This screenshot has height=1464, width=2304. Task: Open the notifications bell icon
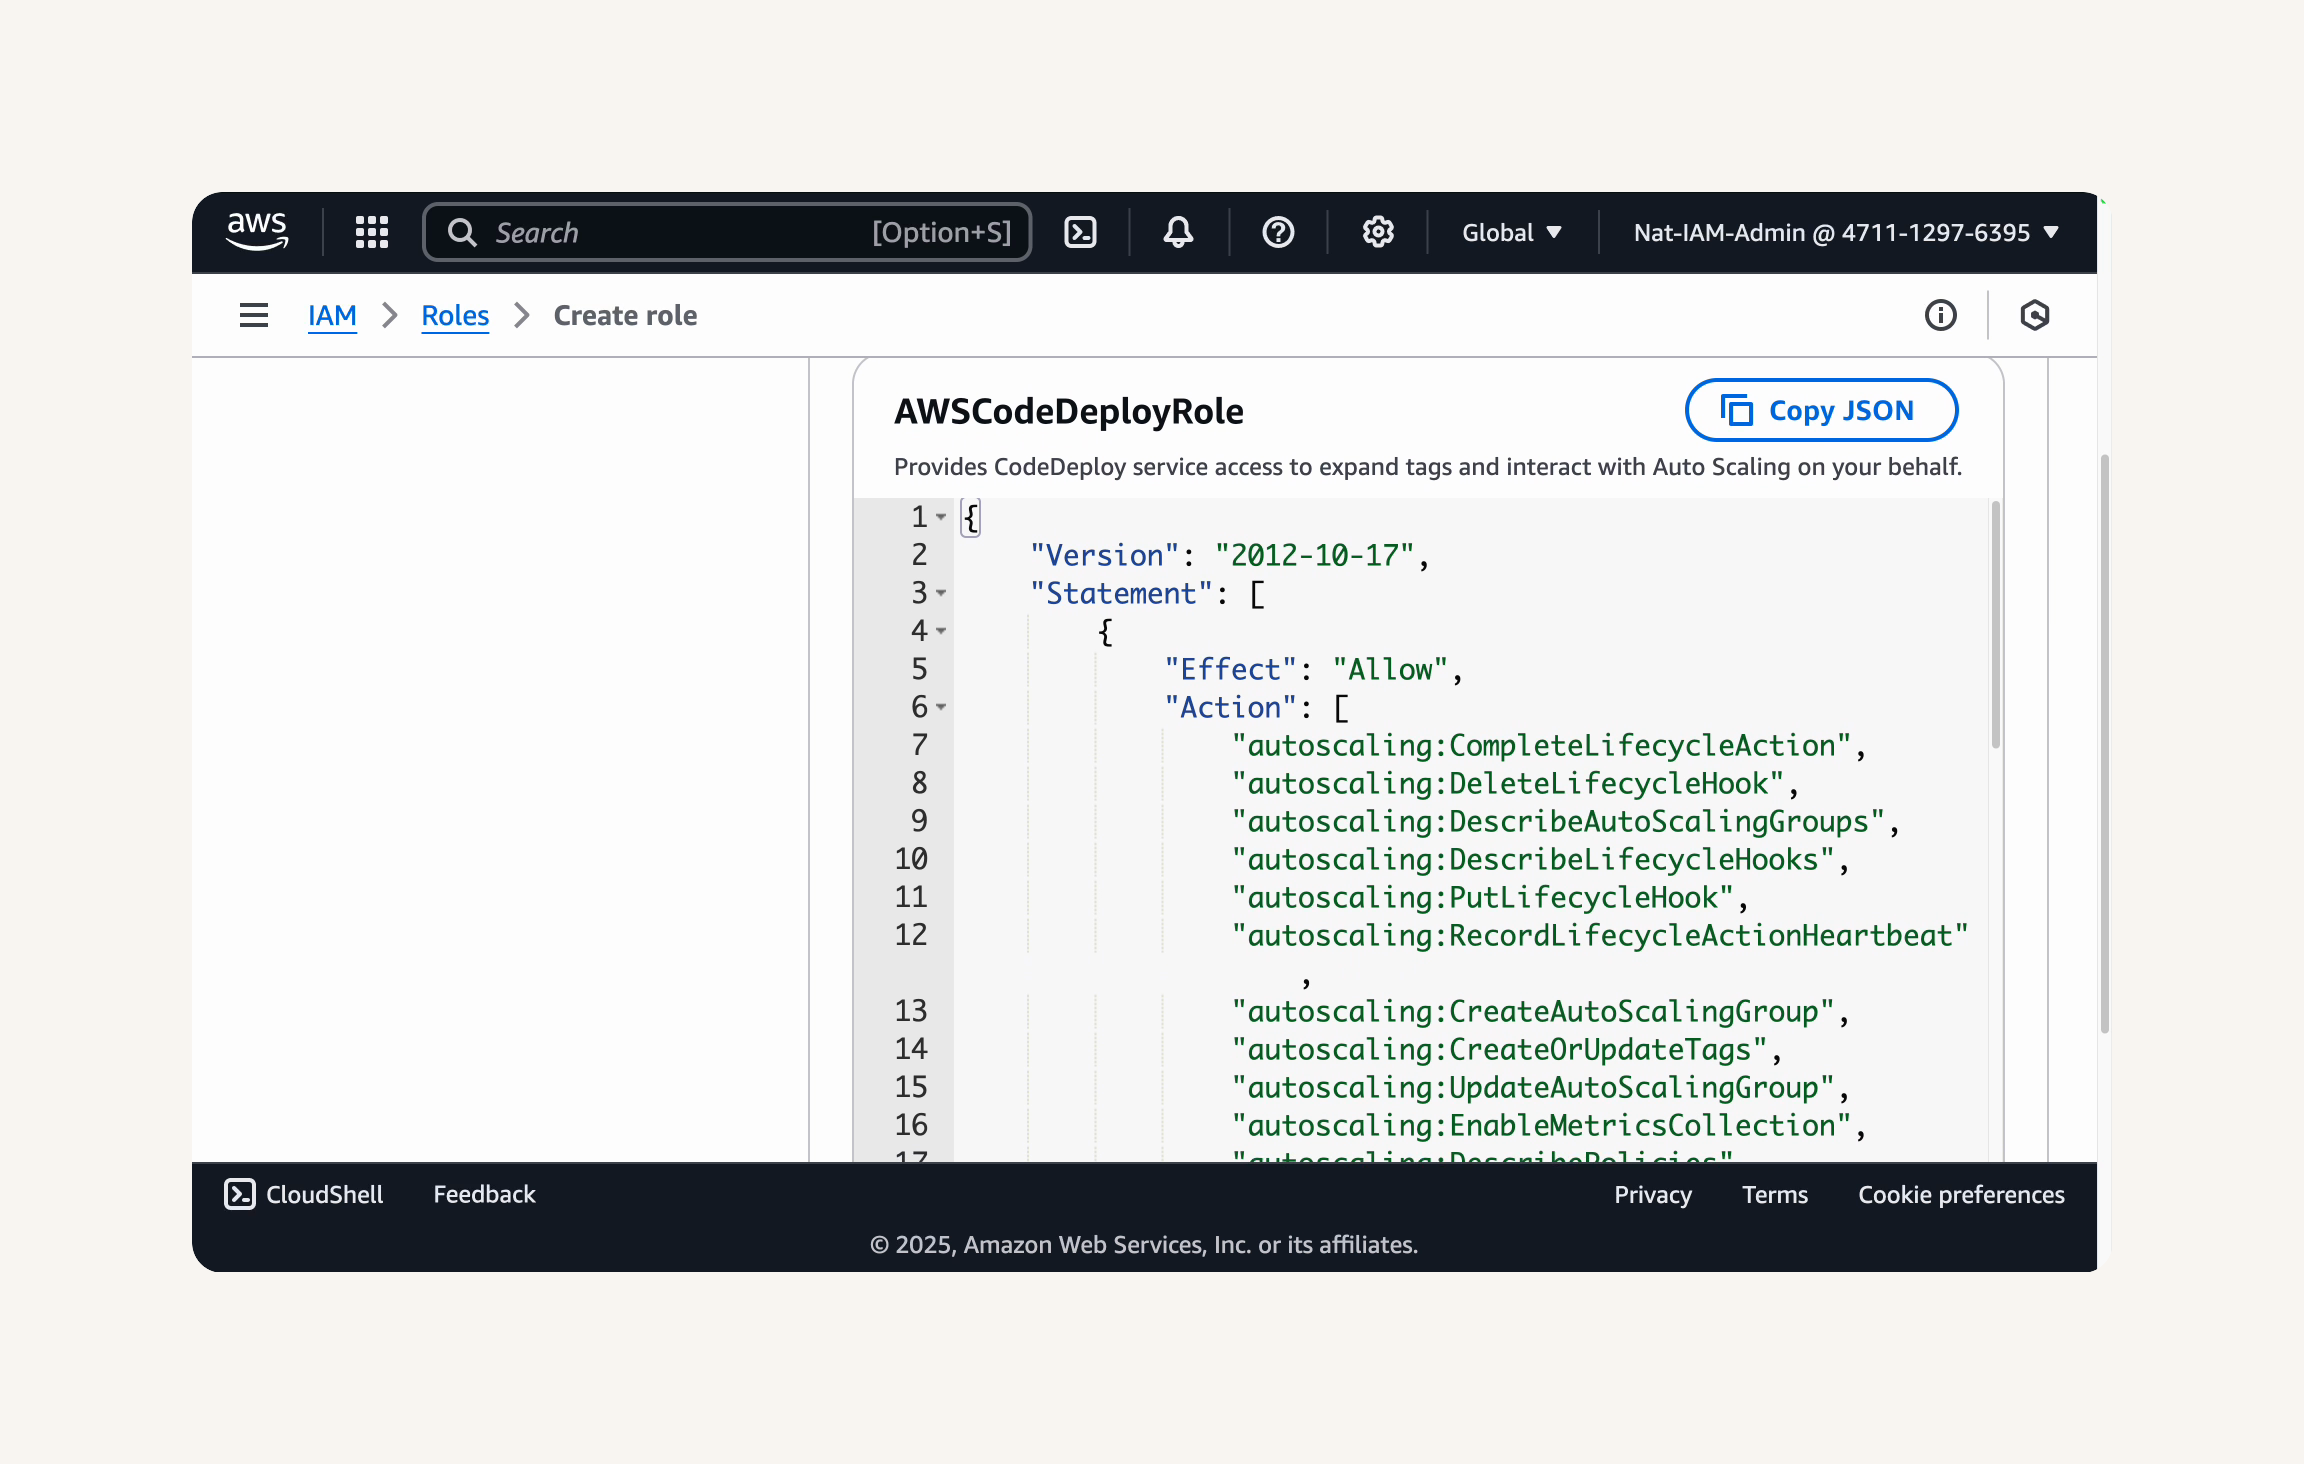[x=1179, y=232]
